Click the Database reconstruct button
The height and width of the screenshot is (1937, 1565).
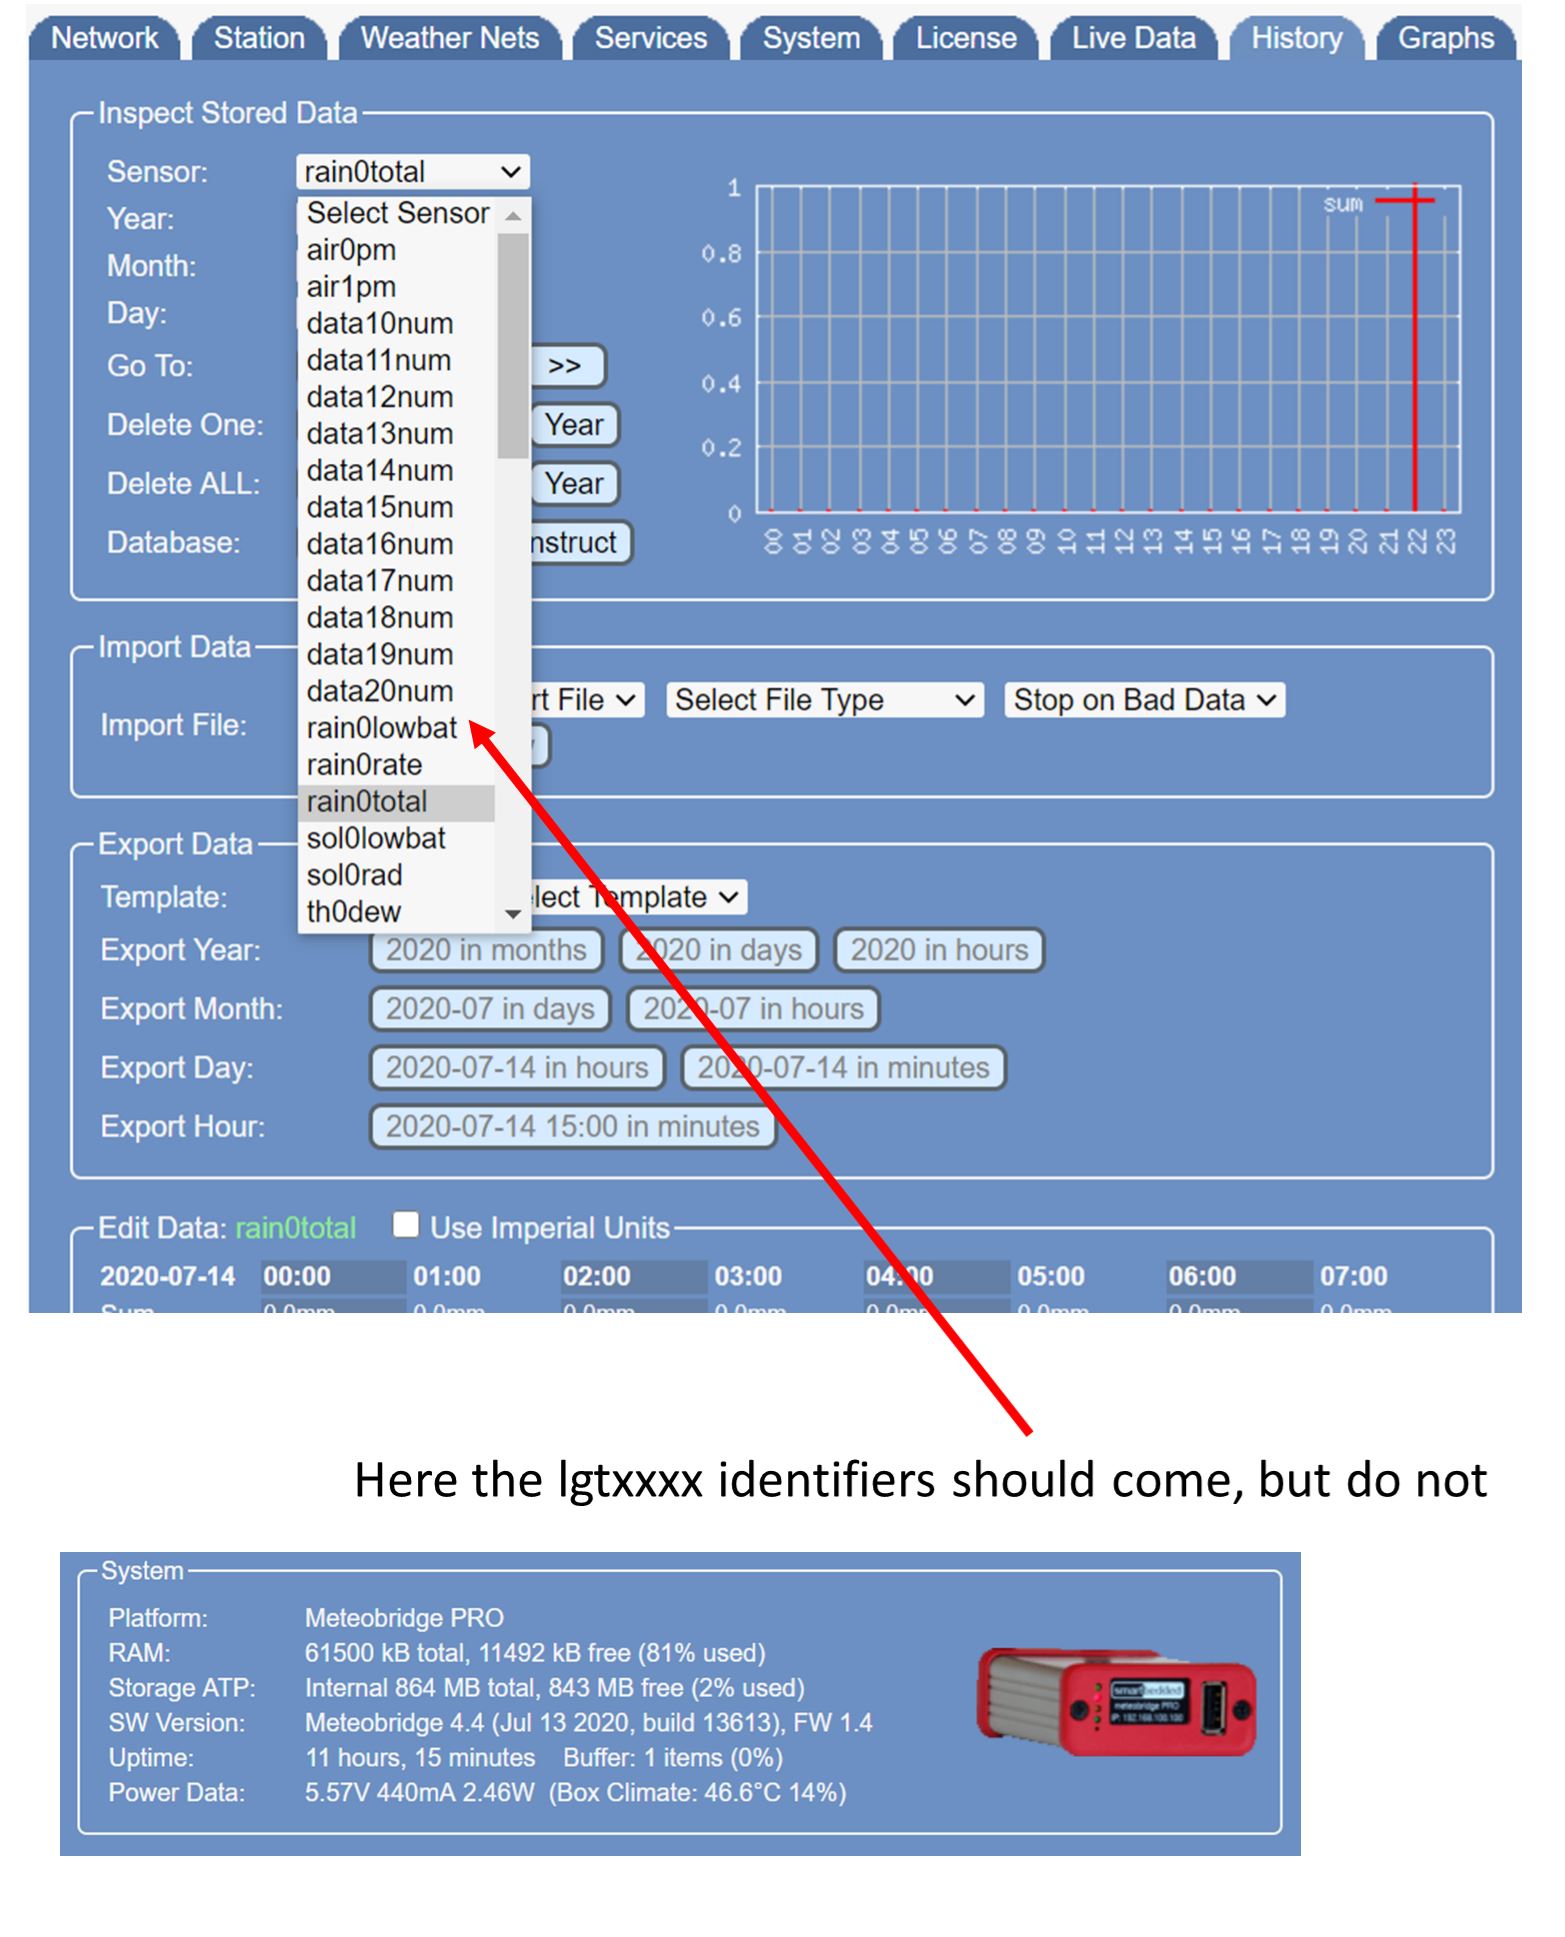[x=580, y=543]
